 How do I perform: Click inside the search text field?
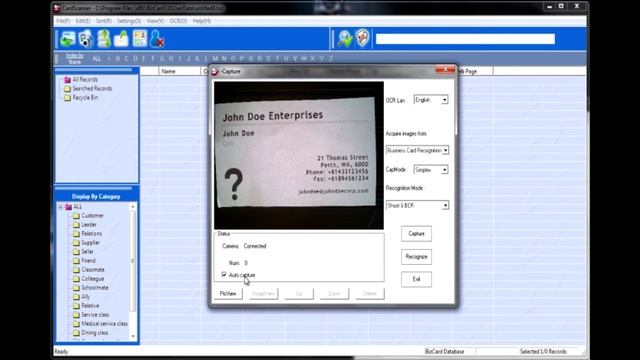click(465, 39)
